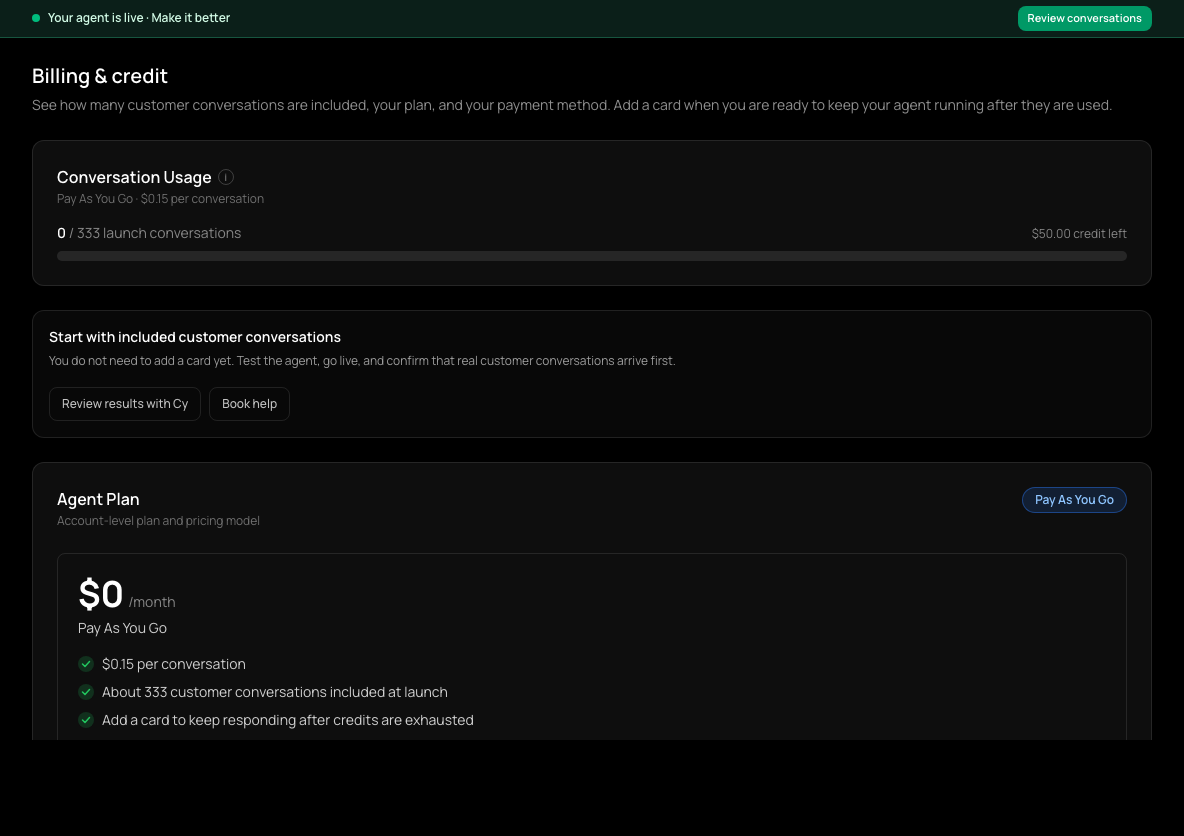1184x836 pixels.
Task: Click the You do not need to add a card text
Action: pyautogui.click(x=362, y=361)
